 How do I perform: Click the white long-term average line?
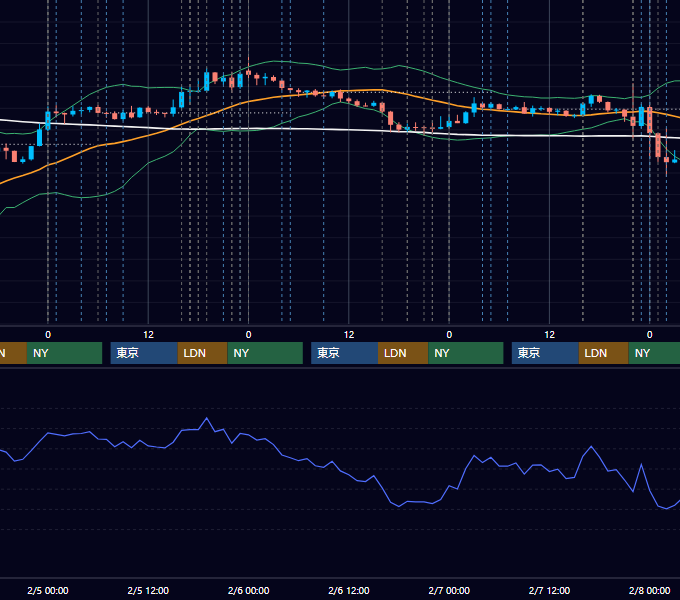[304, 129]
